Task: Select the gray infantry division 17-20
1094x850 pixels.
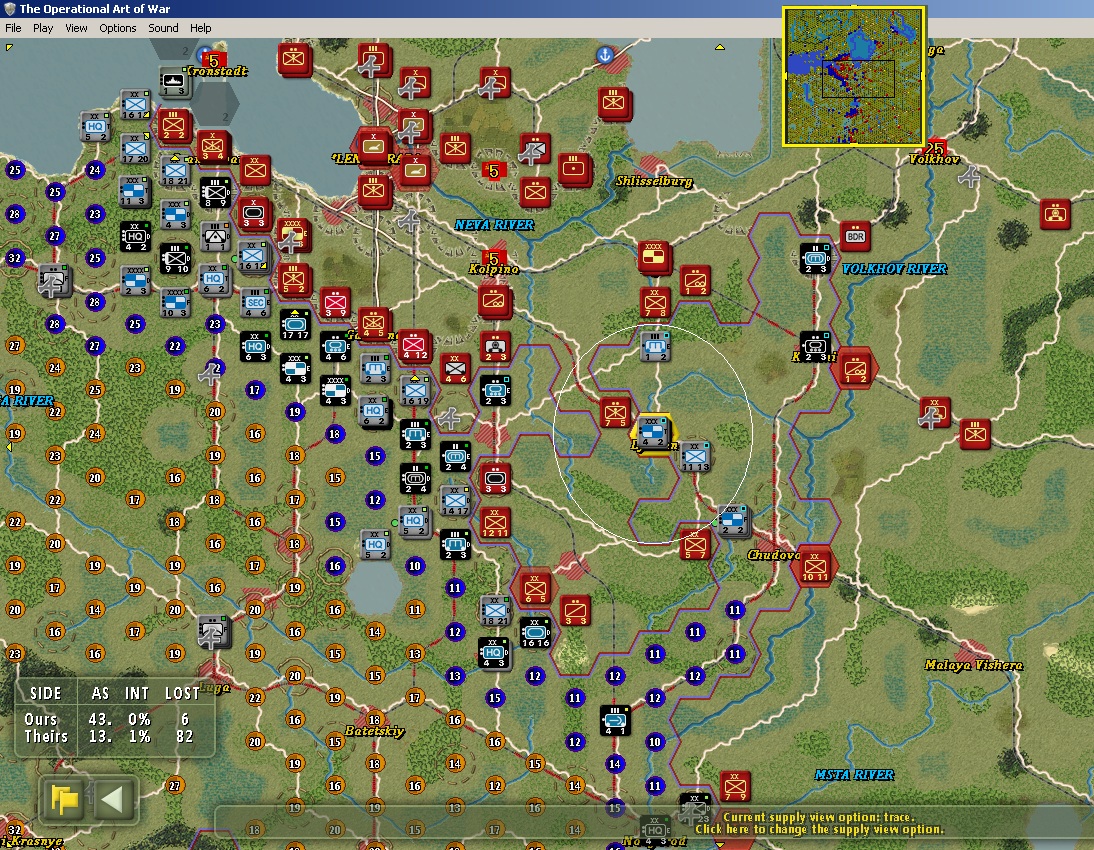Action: pos(135,149)
